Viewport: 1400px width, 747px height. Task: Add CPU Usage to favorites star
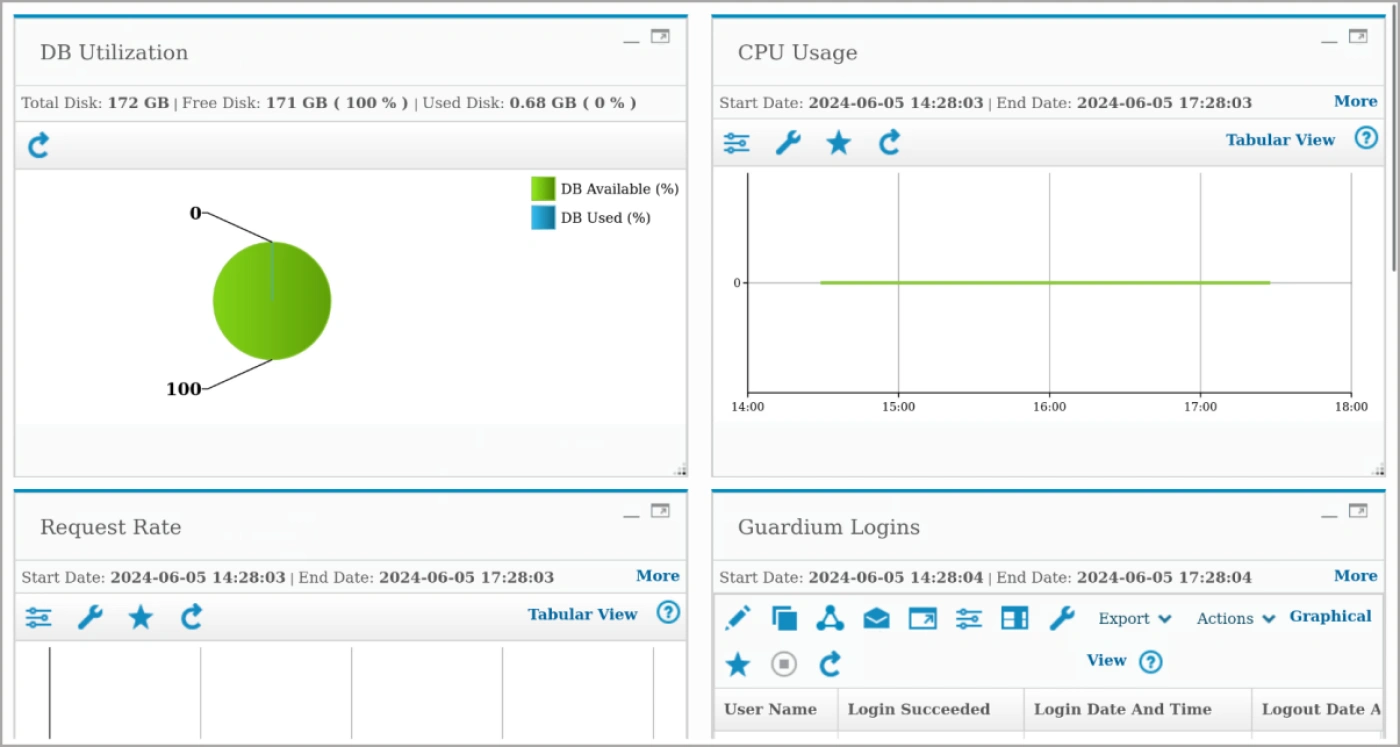[838, 143]
